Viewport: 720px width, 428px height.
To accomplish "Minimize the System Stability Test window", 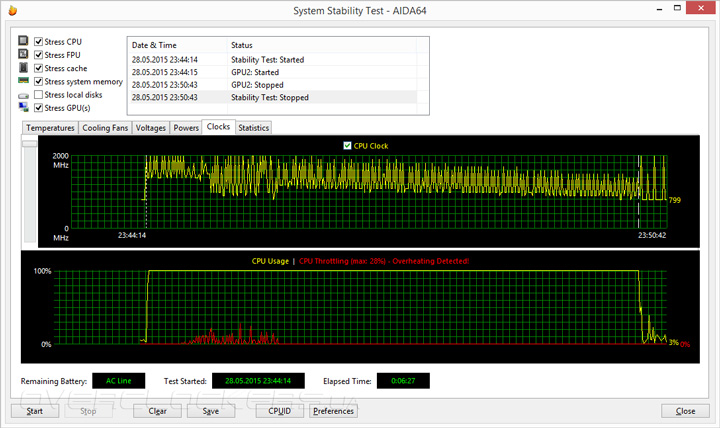I will point(659,9).
